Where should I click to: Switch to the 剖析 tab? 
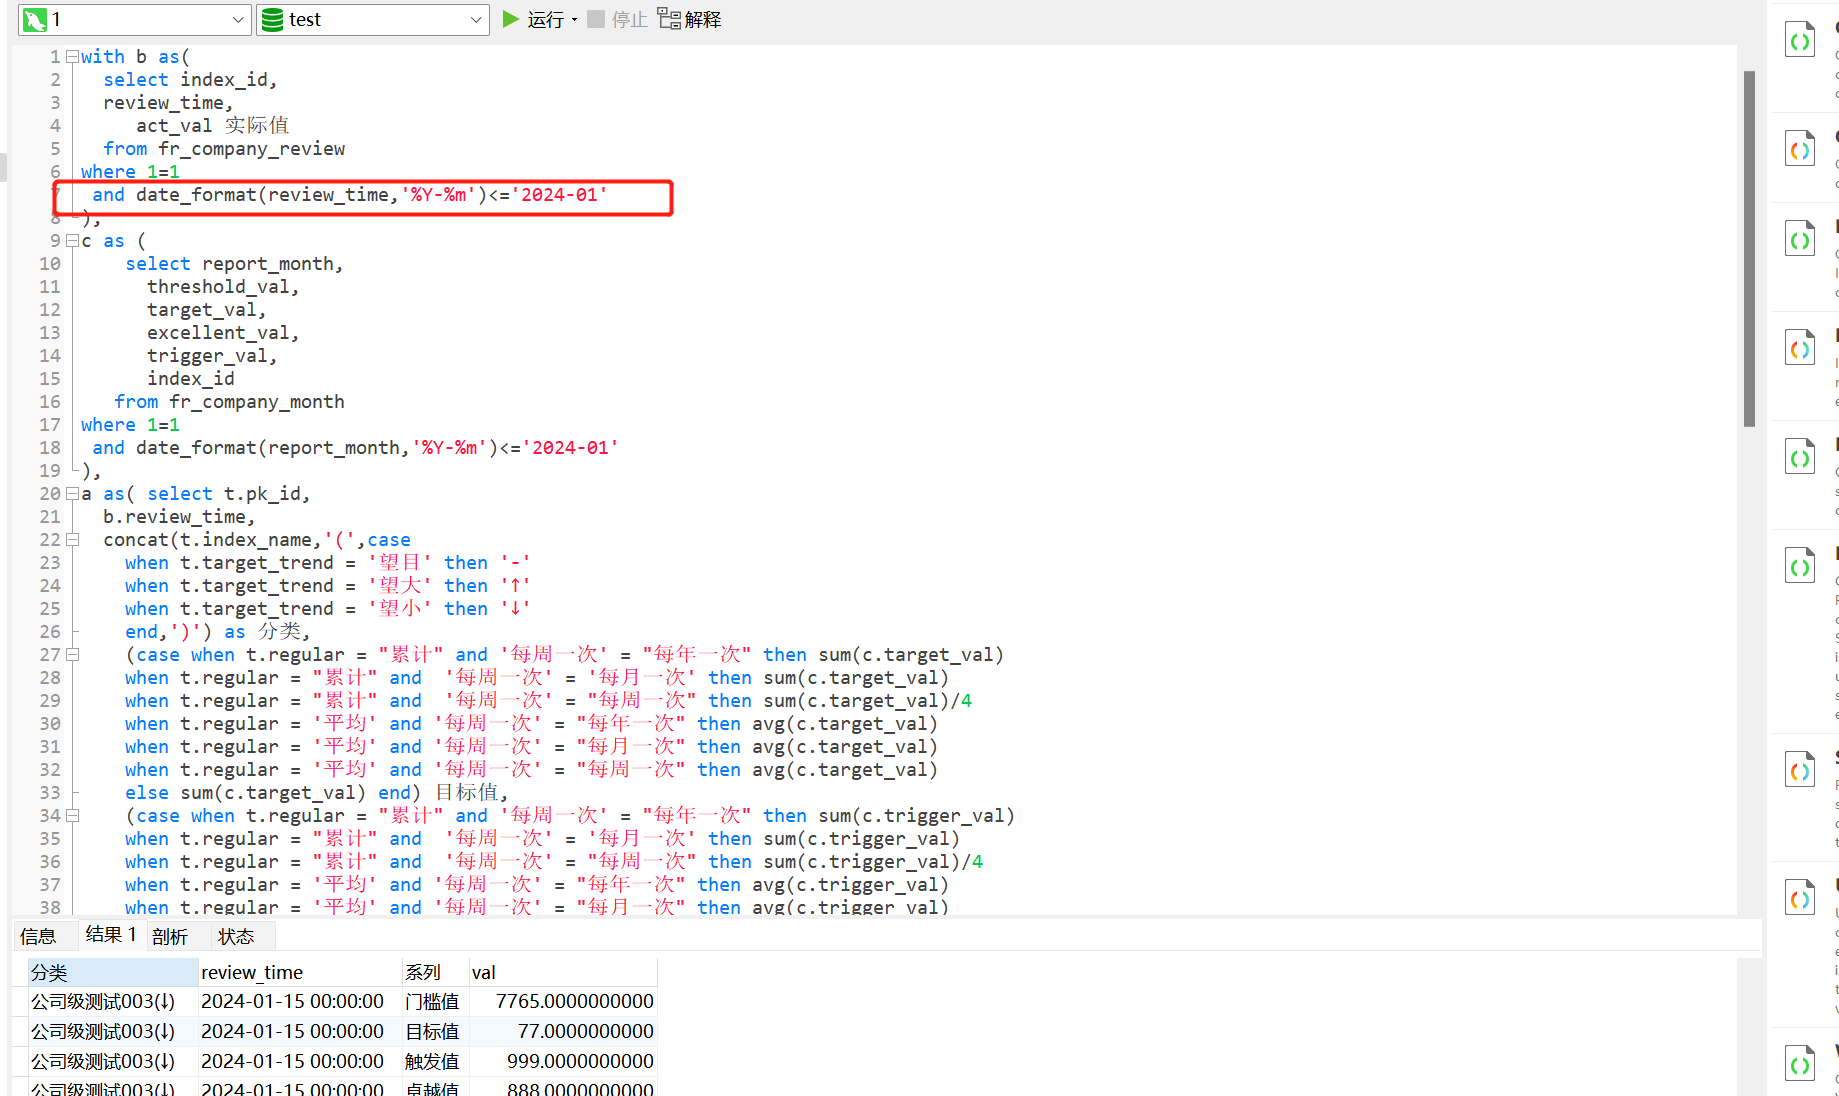click(170, 936)
